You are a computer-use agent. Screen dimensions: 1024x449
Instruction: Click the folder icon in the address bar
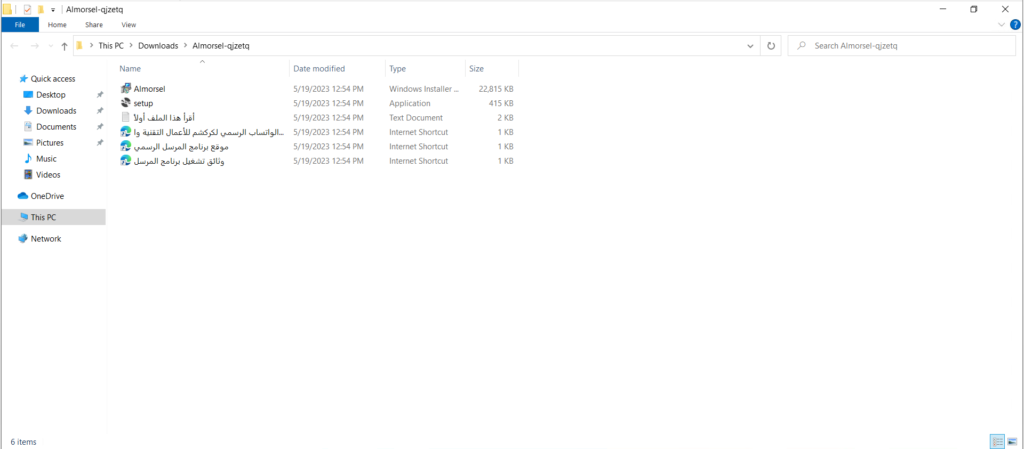80,46
